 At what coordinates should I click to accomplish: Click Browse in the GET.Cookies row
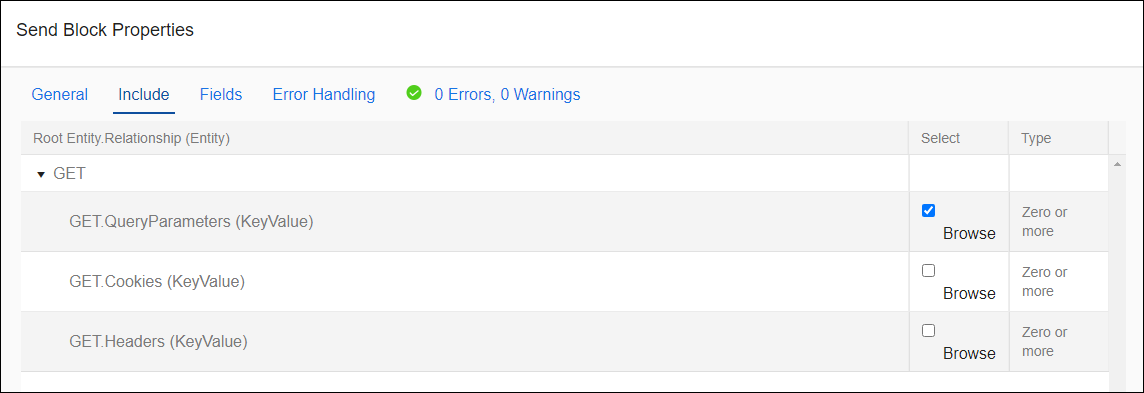[x=969, y=293]
